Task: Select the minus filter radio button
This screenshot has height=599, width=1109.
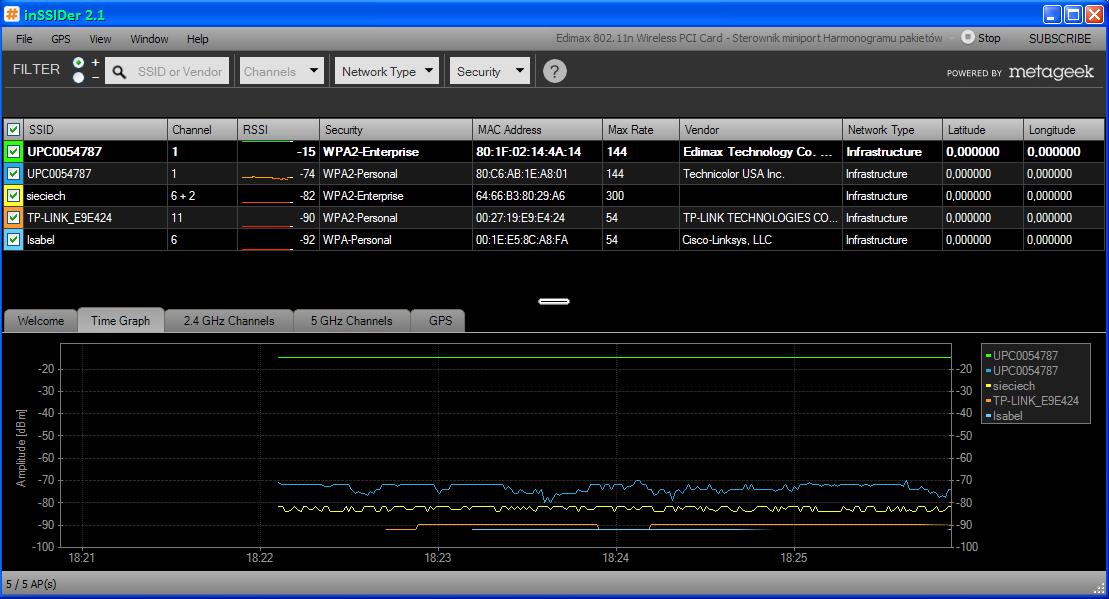Action: [79, 77]
